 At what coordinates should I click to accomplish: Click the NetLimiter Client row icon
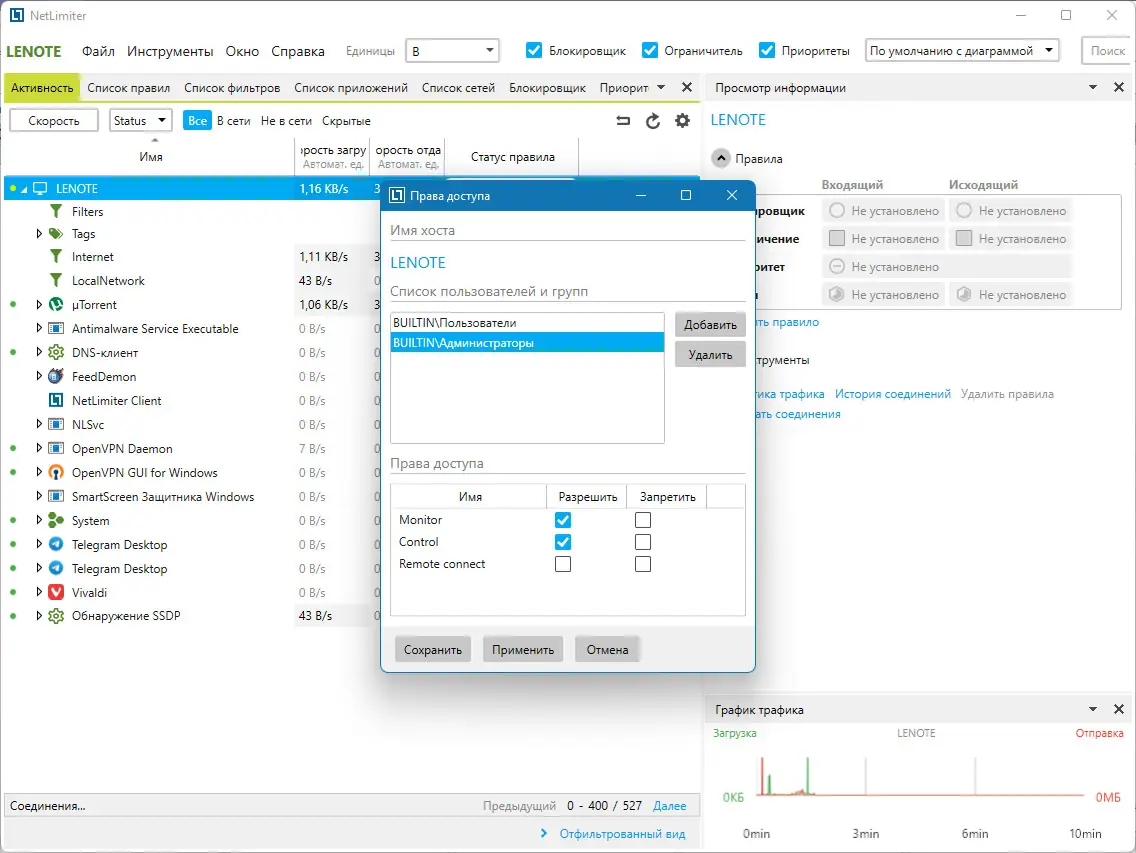[56, 400]
